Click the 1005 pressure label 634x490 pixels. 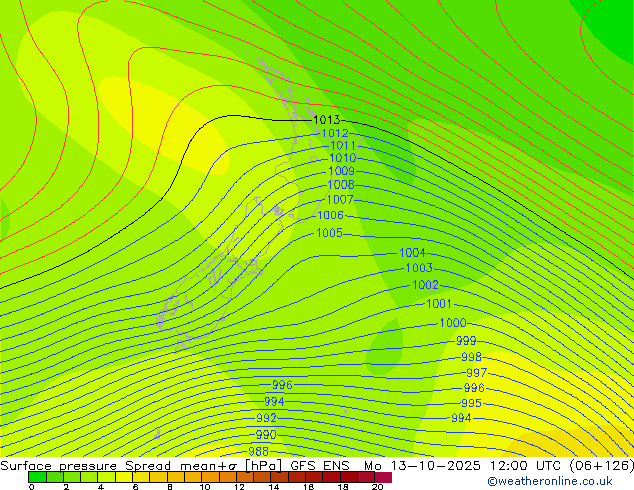(329, 233)
